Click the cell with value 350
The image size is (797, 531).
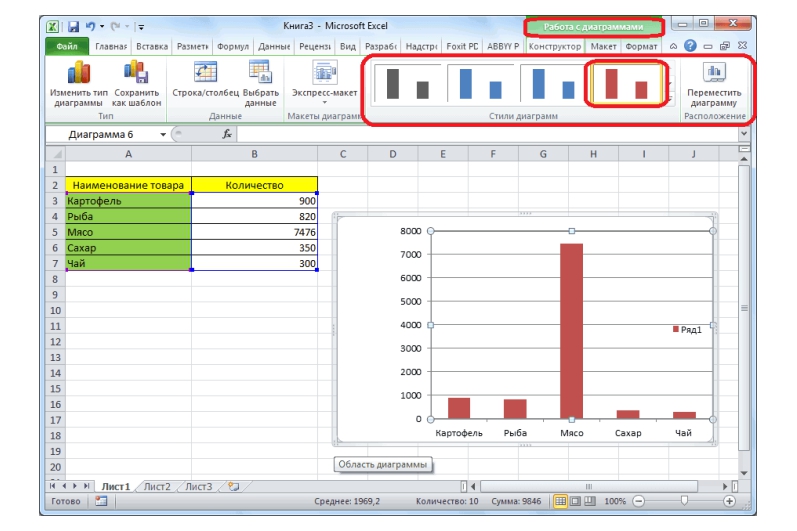point(254,248)
